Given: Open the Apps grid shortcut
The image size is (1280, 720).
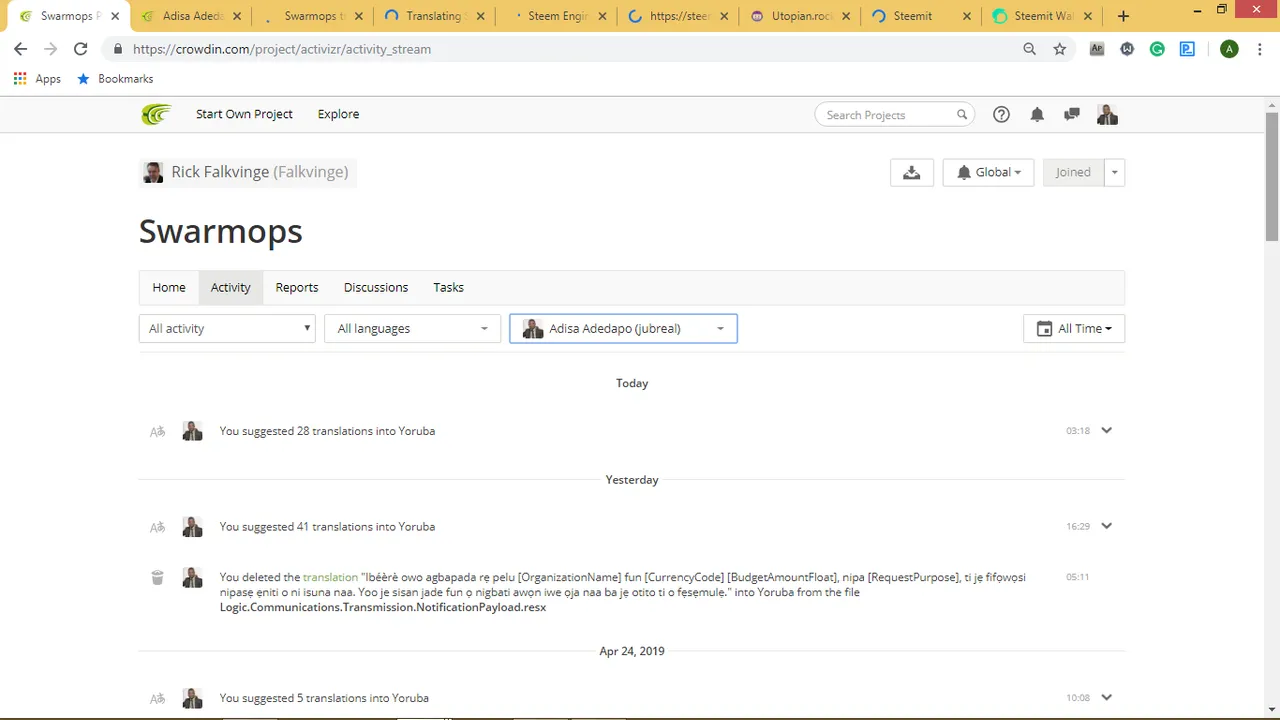Looking at the screenshot, I should (x=37, y=79).
